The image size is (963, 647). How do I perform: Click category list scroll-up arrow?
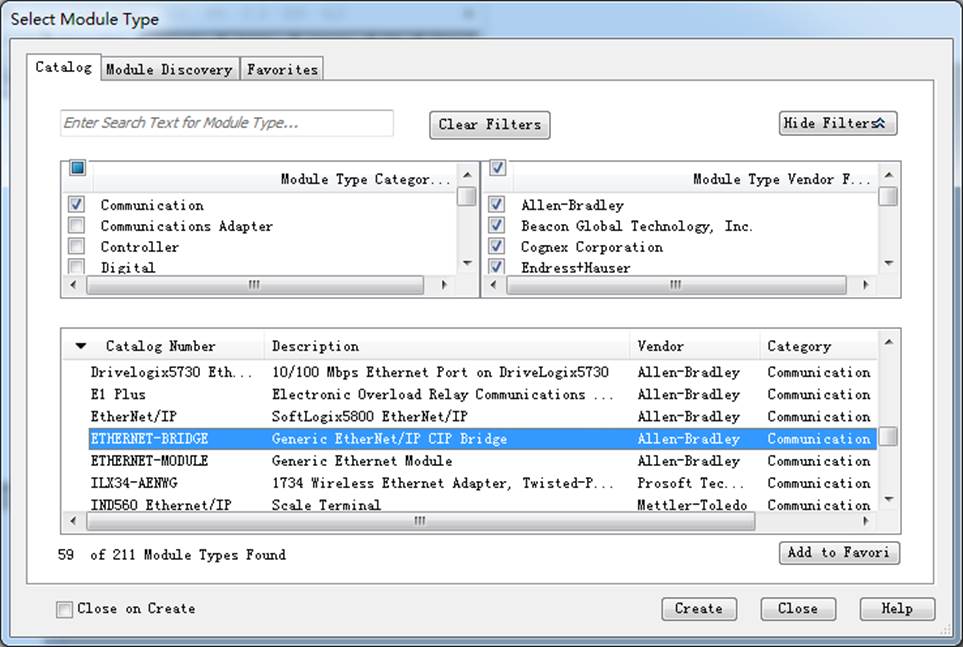[x=467, y=175]
